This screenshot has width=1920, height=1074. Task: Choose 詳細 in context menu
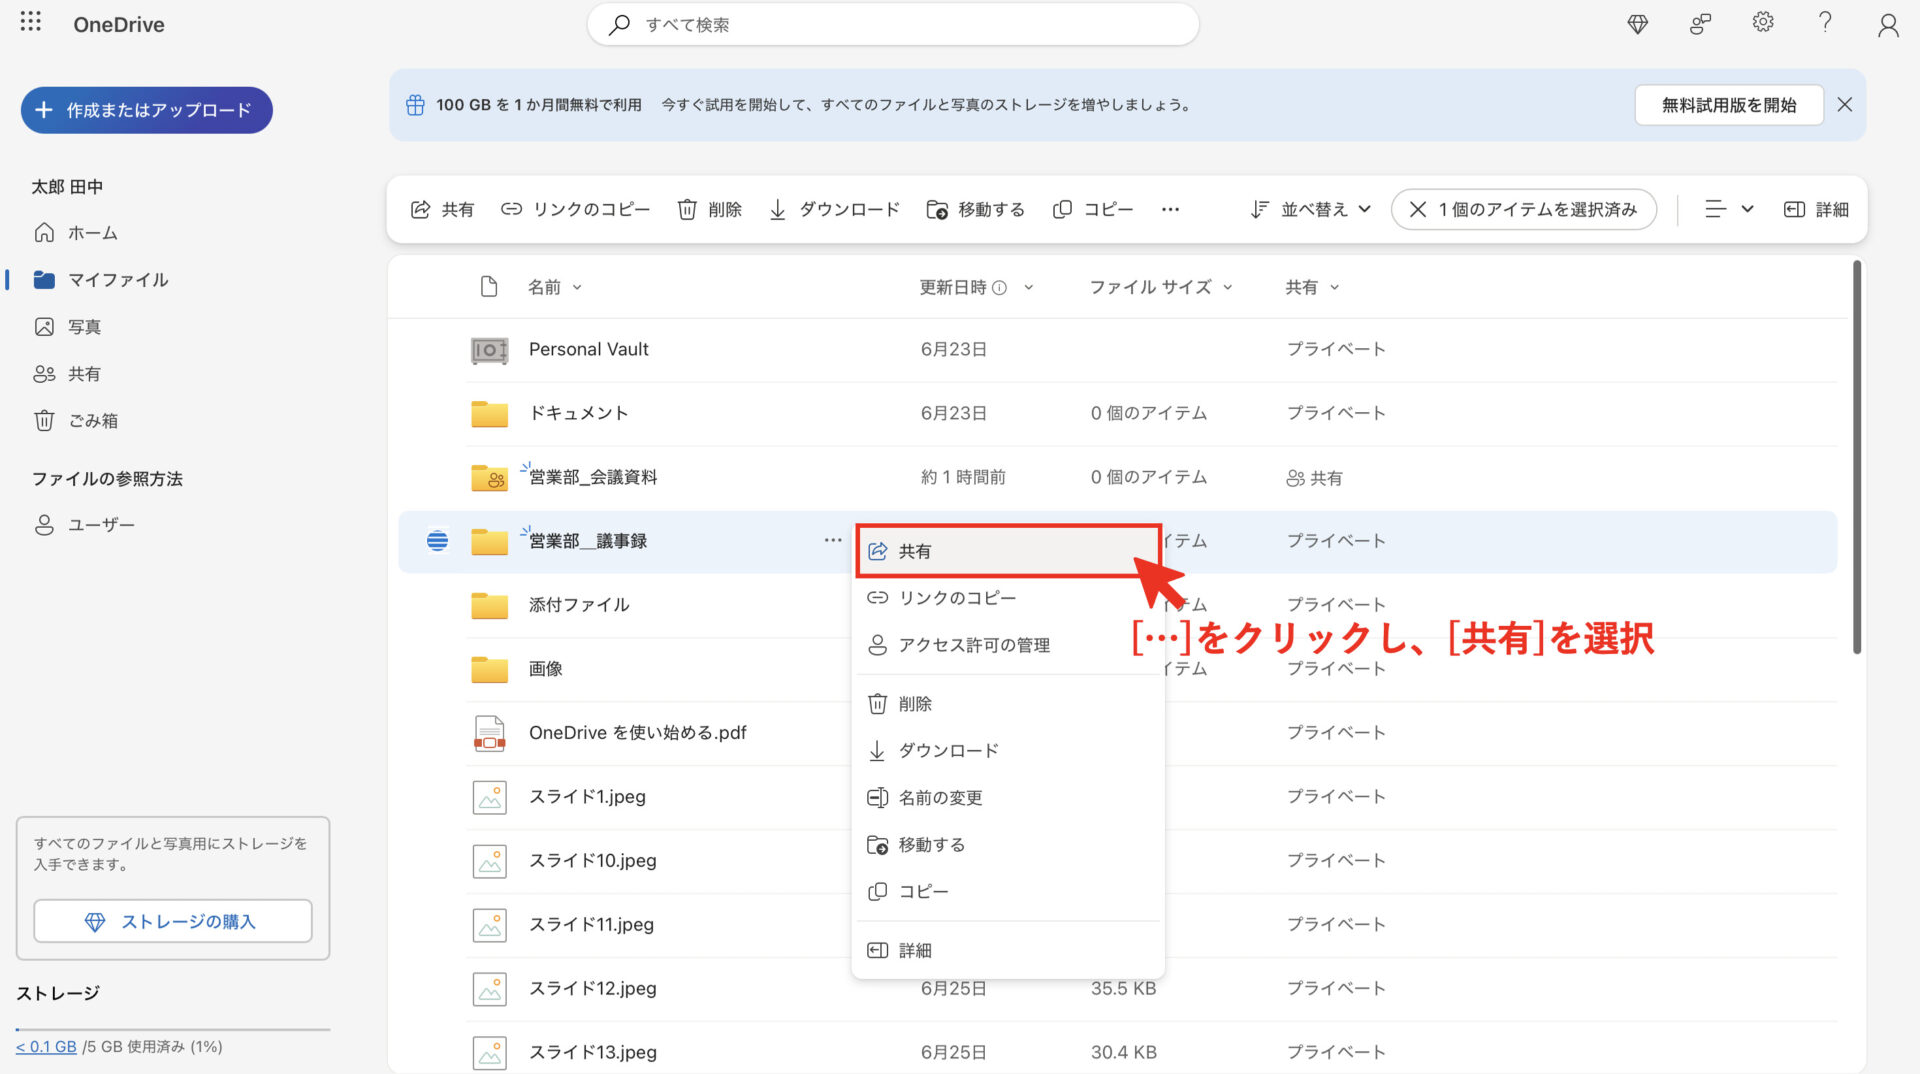coord(1008,950)
